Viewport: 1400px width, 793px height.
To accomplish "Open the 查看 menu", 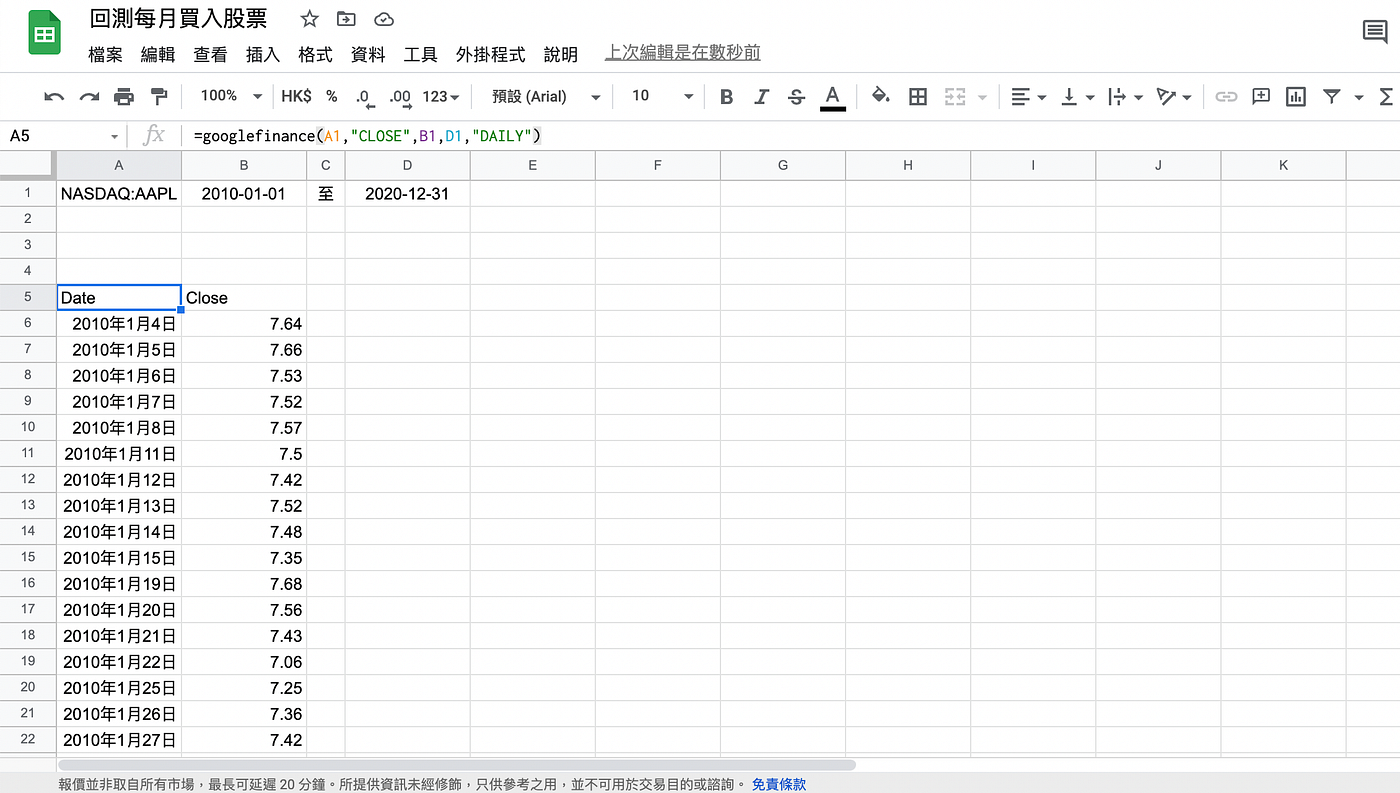I will (210, 55).
